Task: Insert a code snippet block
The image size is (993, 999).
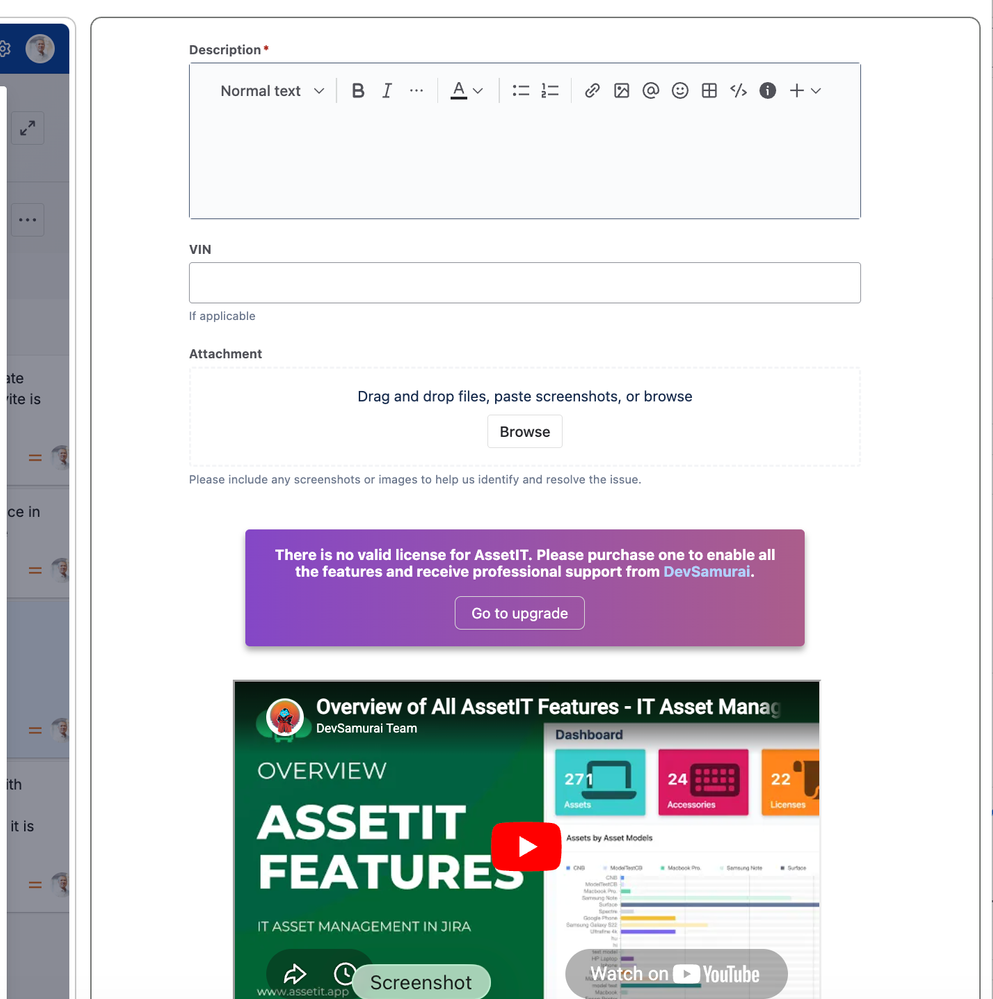Action: (738, 90)
